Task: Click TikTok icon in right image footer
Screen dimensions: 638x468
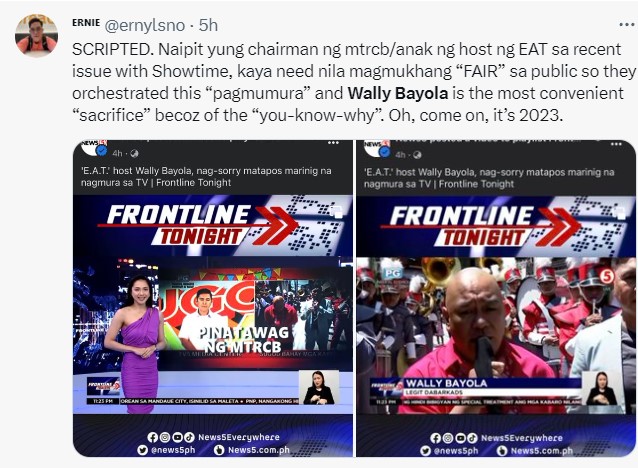Action: tap(472, 438)
